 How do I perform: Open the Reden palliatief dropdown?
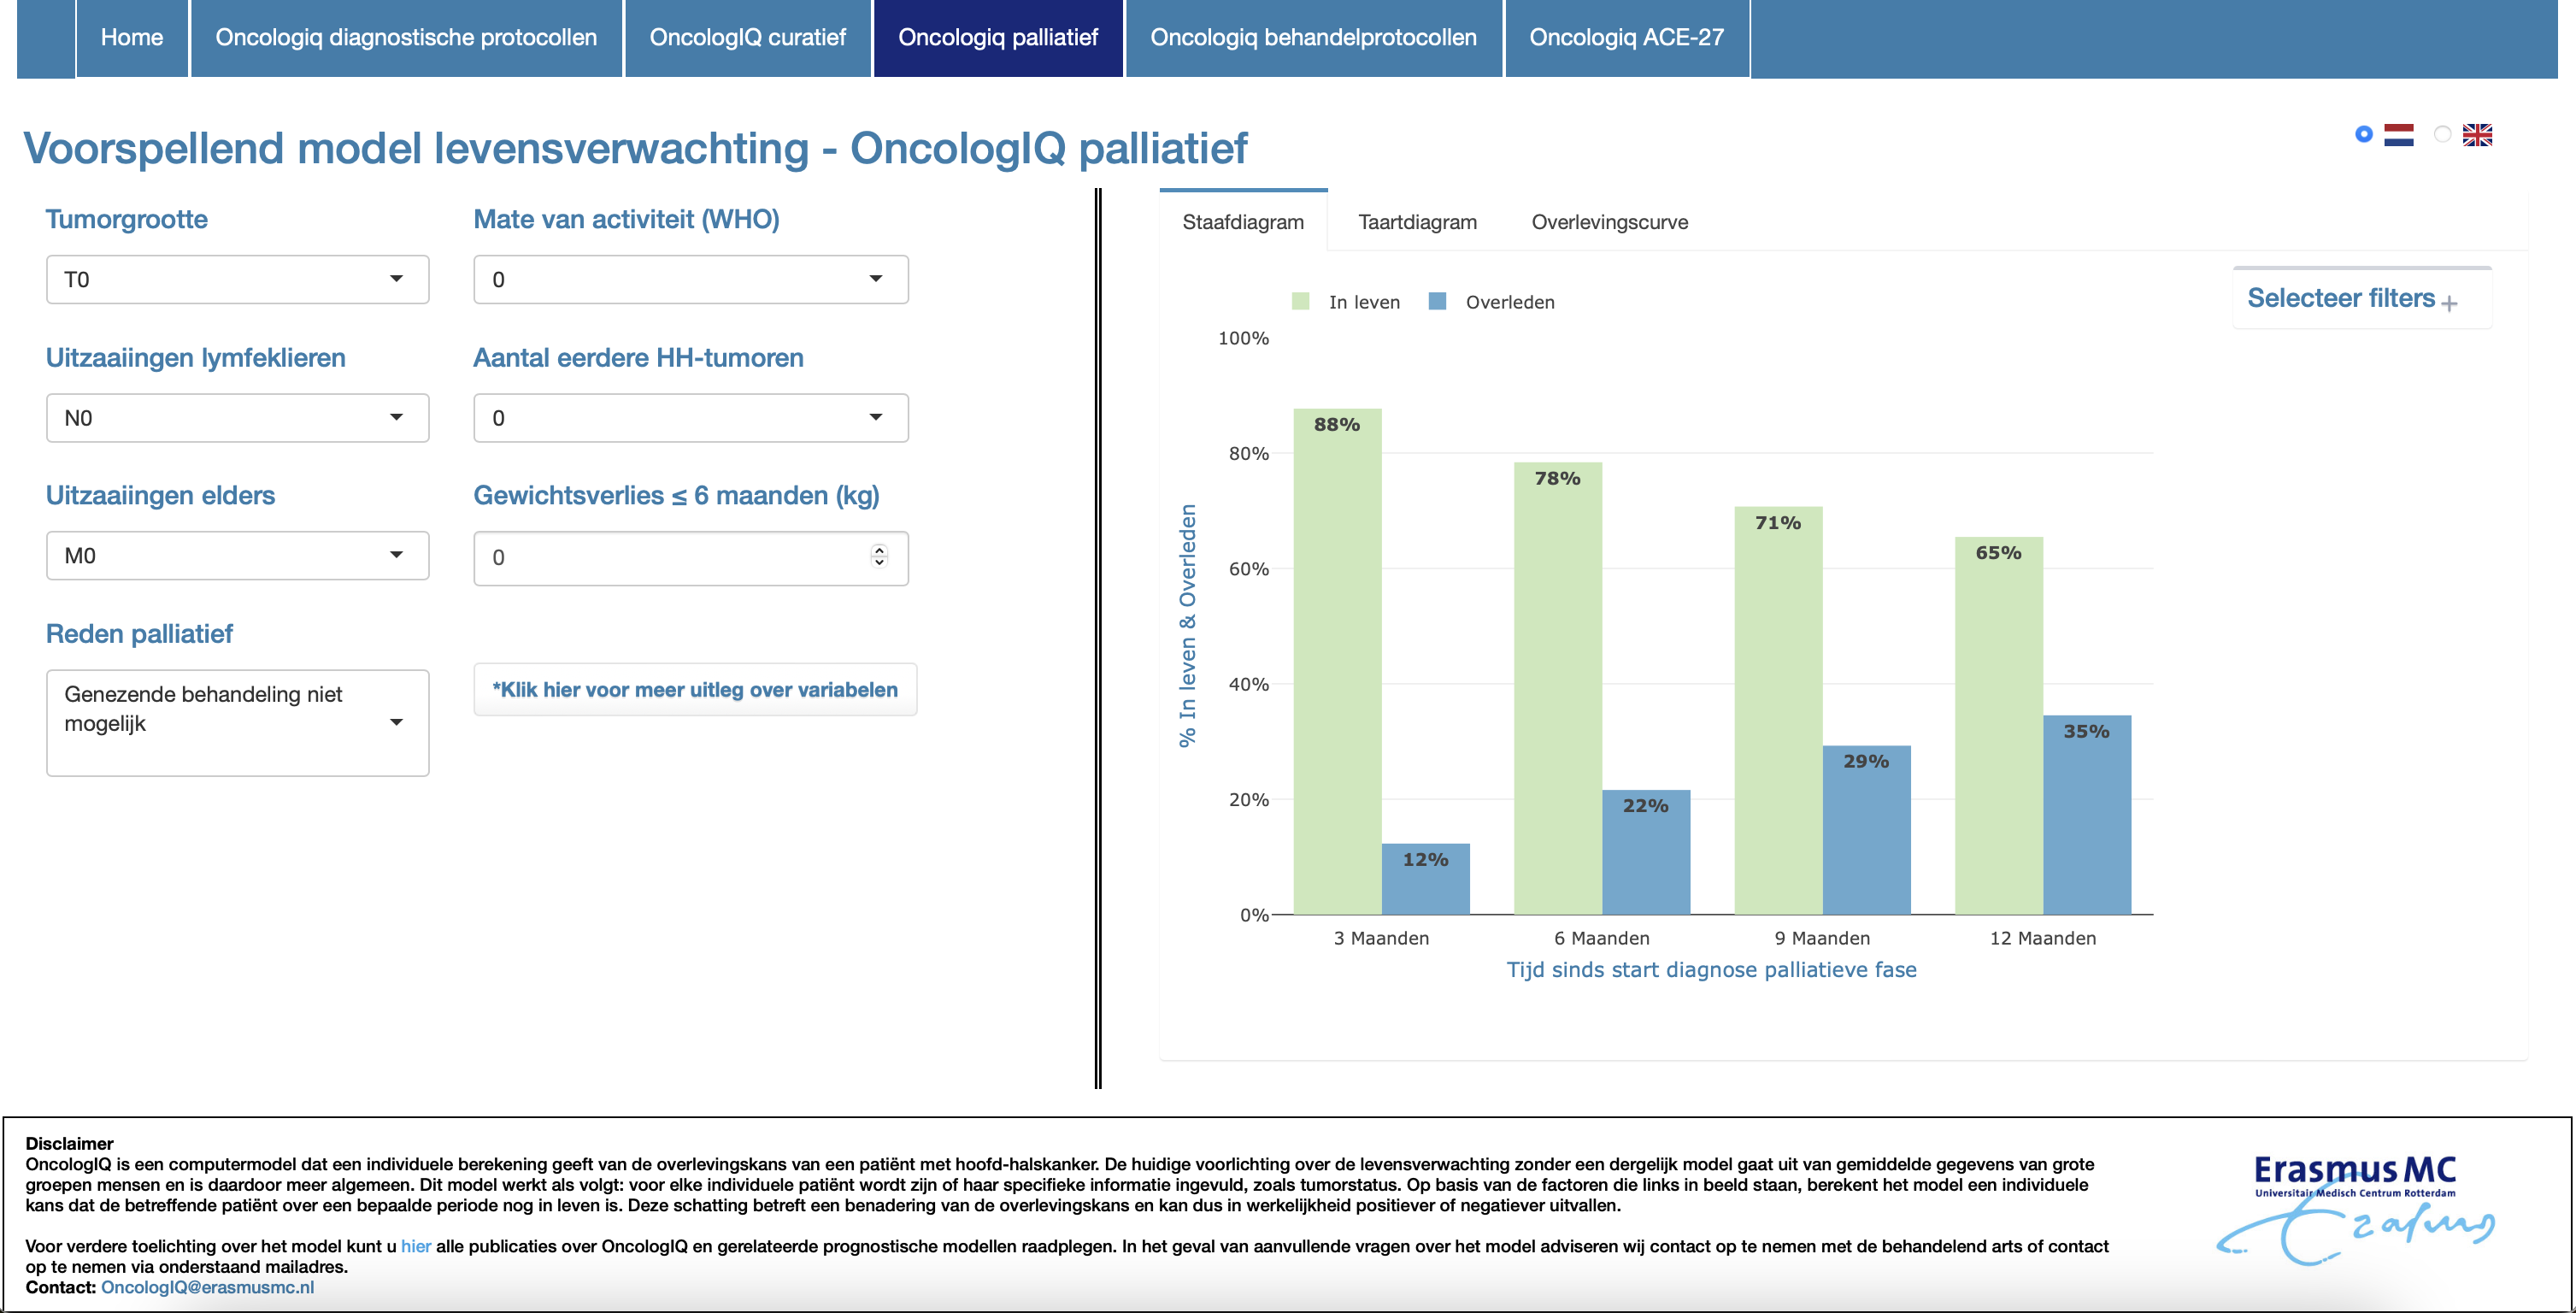[x=237, y=722]
